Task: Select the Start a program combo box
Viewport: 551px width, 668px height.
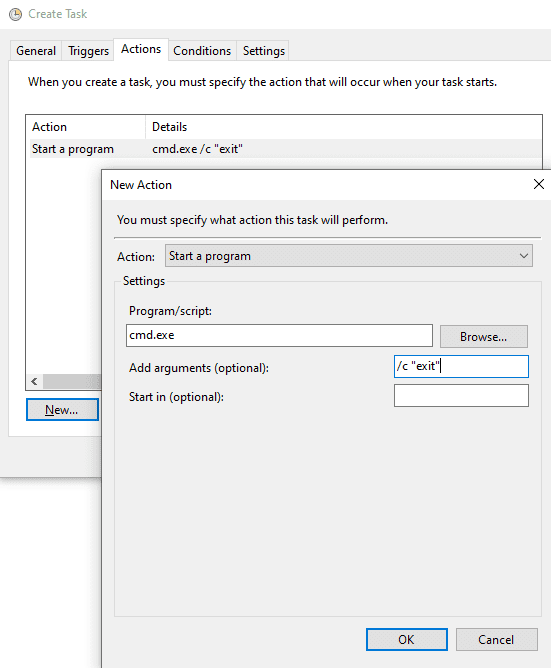Action: click(349, 256)
